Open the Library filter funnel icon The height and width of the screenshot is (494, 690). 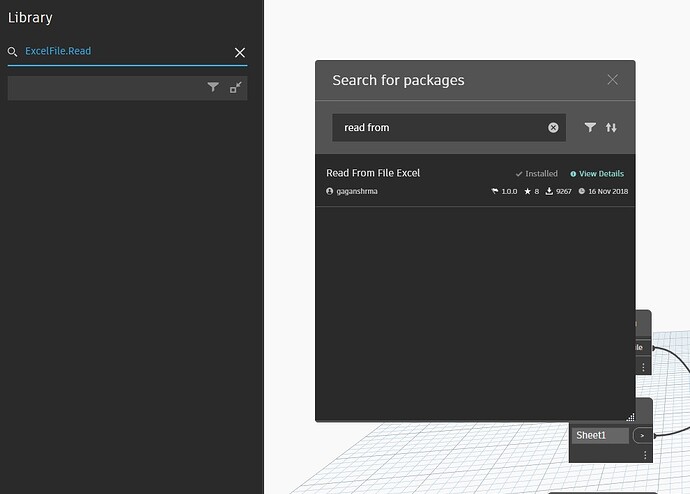[213, 87]
